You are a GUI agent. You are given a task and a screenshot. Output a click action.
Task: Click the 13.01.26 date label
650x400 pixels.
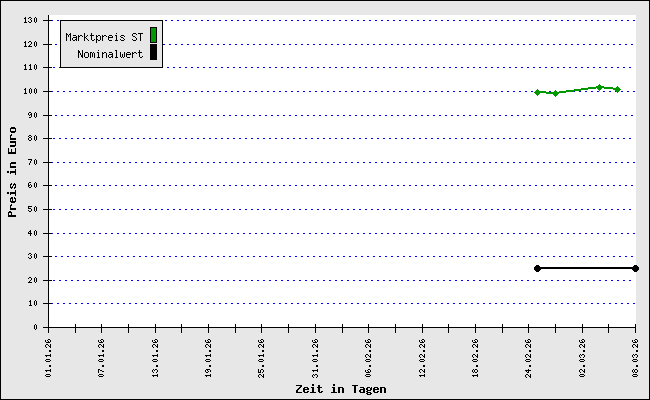155,354
